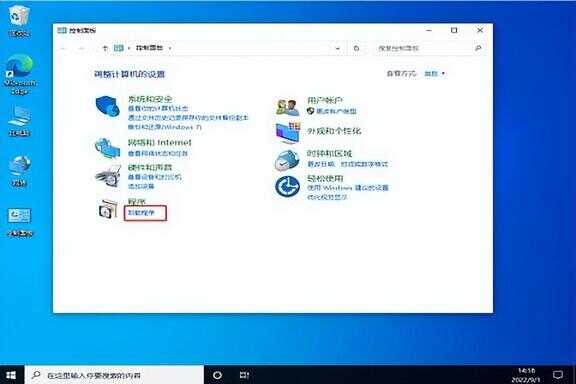Open the 外观和个性化 heading link
The image size is (576, 384).
(334, 131)
